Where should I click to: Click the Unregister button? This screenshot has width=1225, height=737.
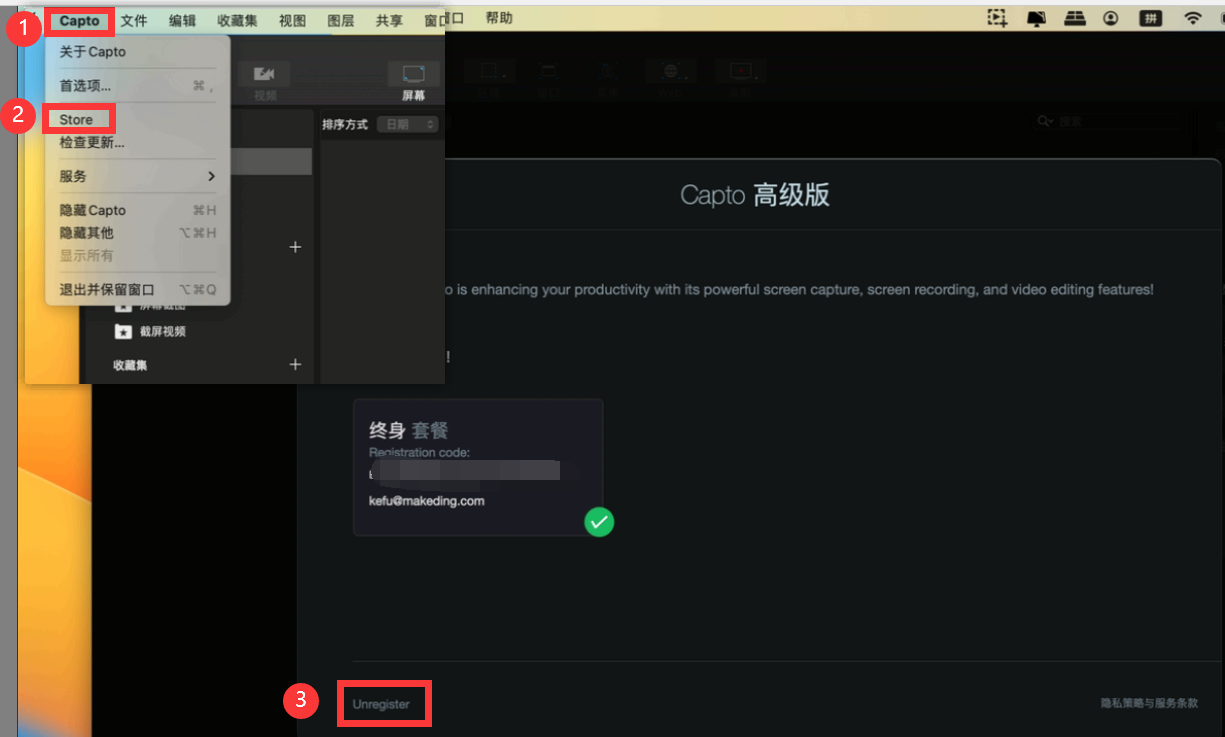pos(382,704)
